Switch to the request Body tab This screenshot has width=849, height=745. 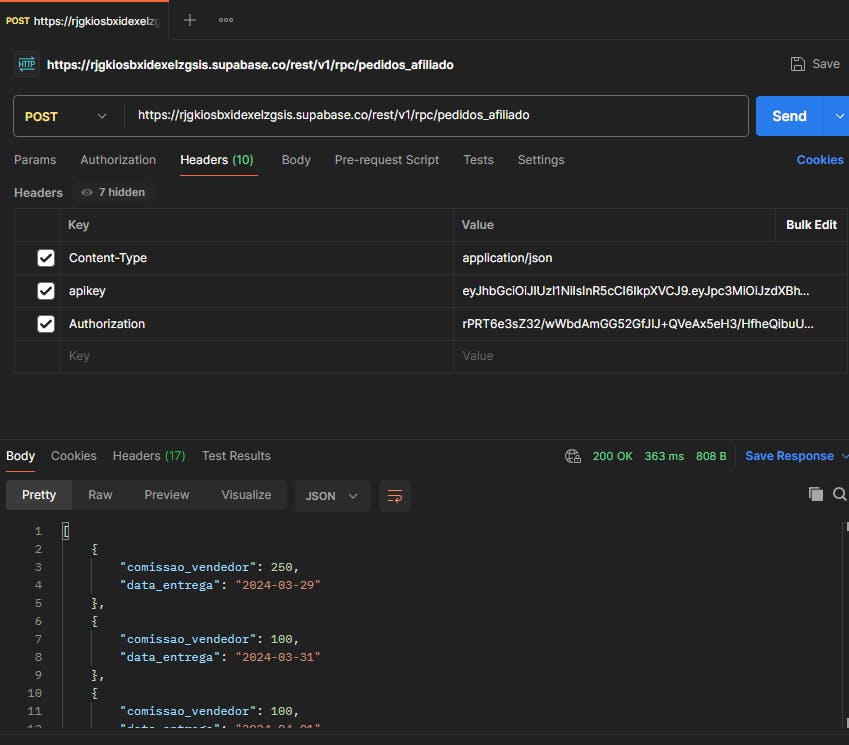click(296, 160)
